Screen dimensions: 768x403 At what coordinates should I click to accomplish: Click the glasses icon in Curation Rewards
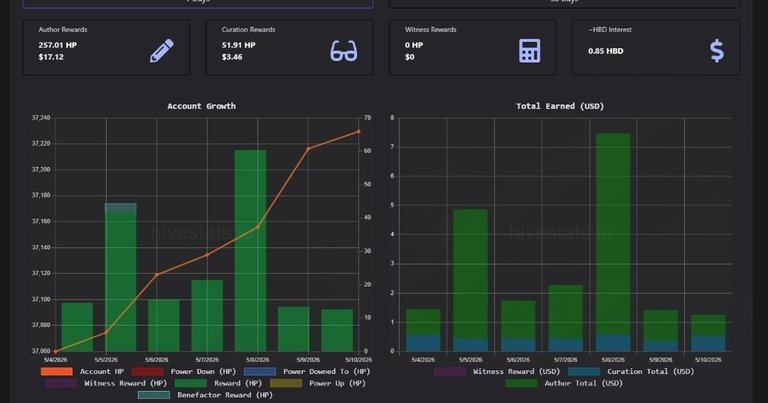point(344,51)
